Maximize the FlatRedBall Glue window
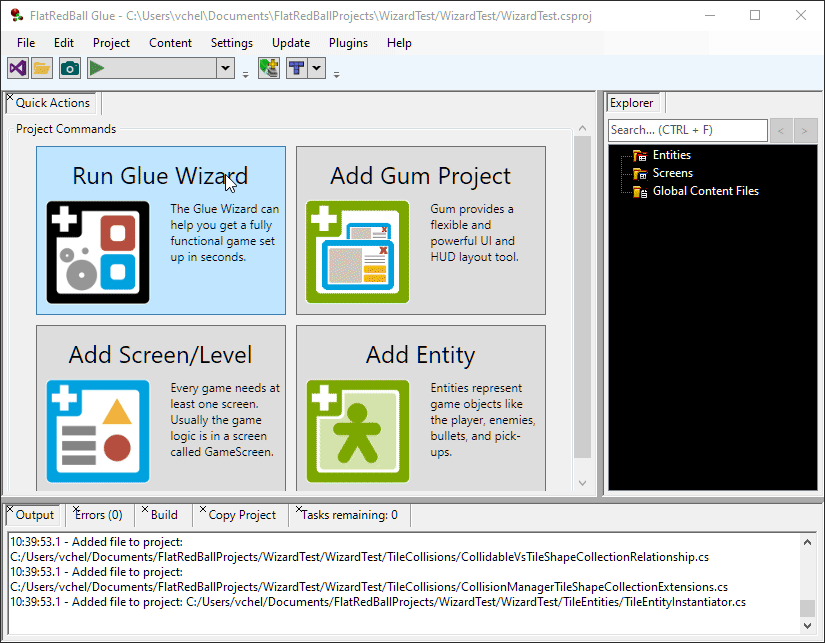Screen dimensions: 825x643 pos(755,16)
